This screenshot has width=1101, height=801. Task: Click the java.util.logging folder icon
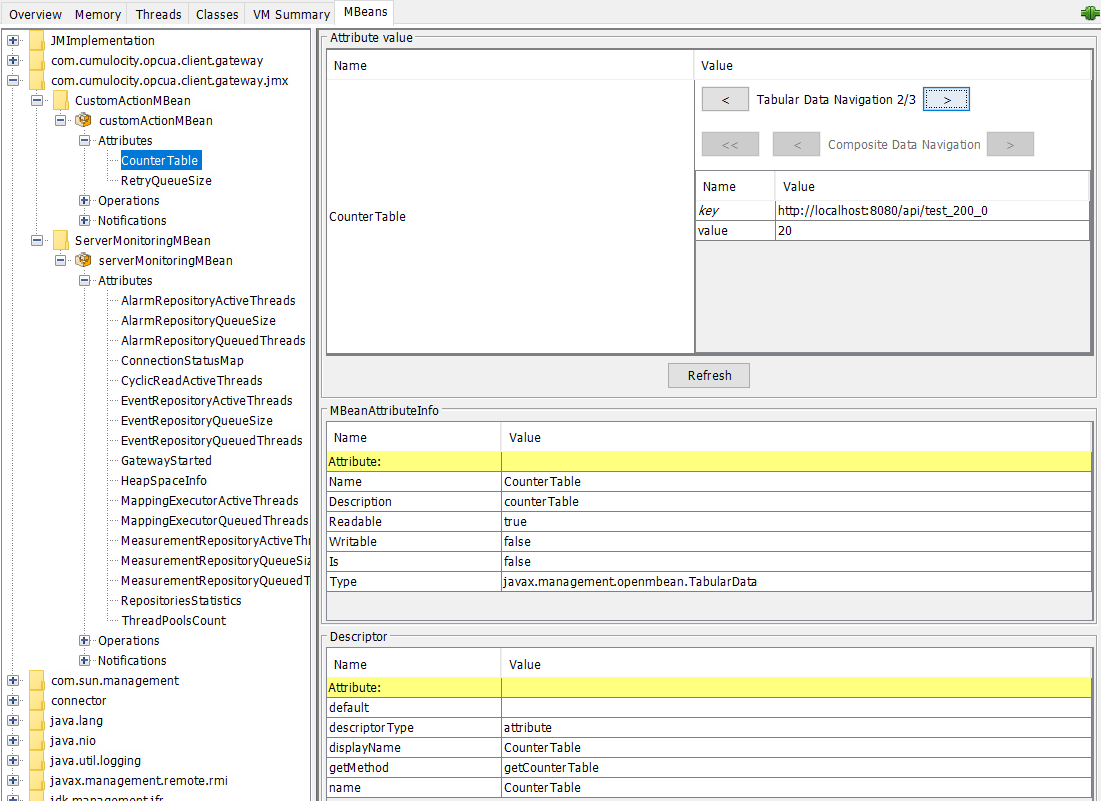point(36,760)
